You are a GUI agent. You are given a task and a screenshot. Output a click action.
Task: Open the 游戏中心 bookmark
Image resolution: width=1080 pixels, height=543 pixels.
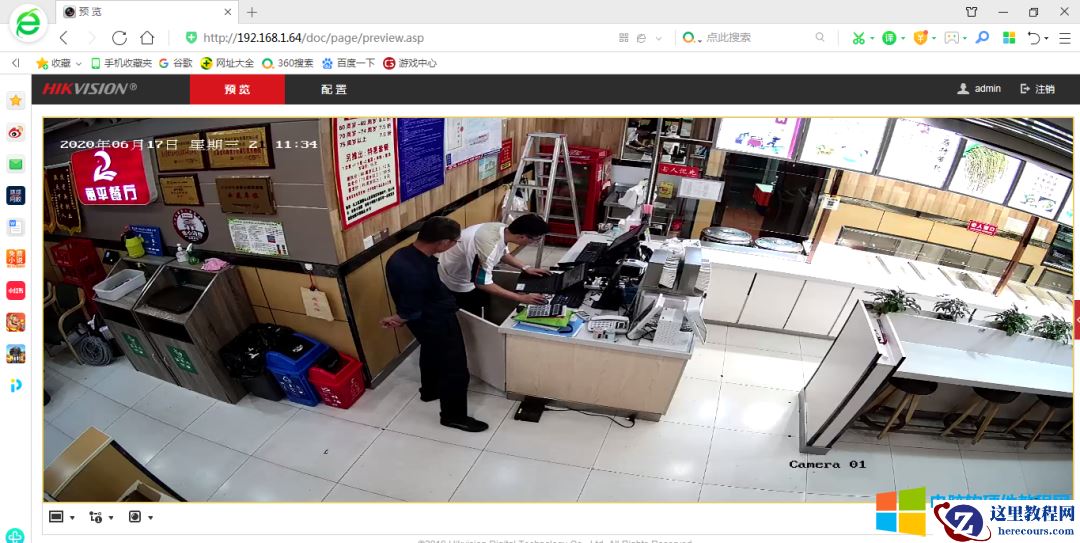(410, 63)
